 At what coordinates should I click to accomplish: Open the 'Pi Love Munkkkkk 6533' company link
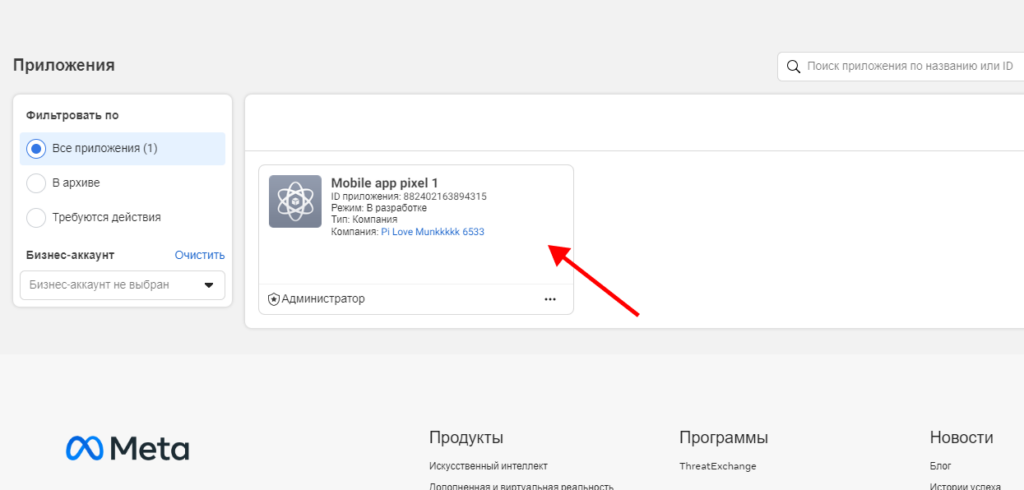[x=432, y=232]
